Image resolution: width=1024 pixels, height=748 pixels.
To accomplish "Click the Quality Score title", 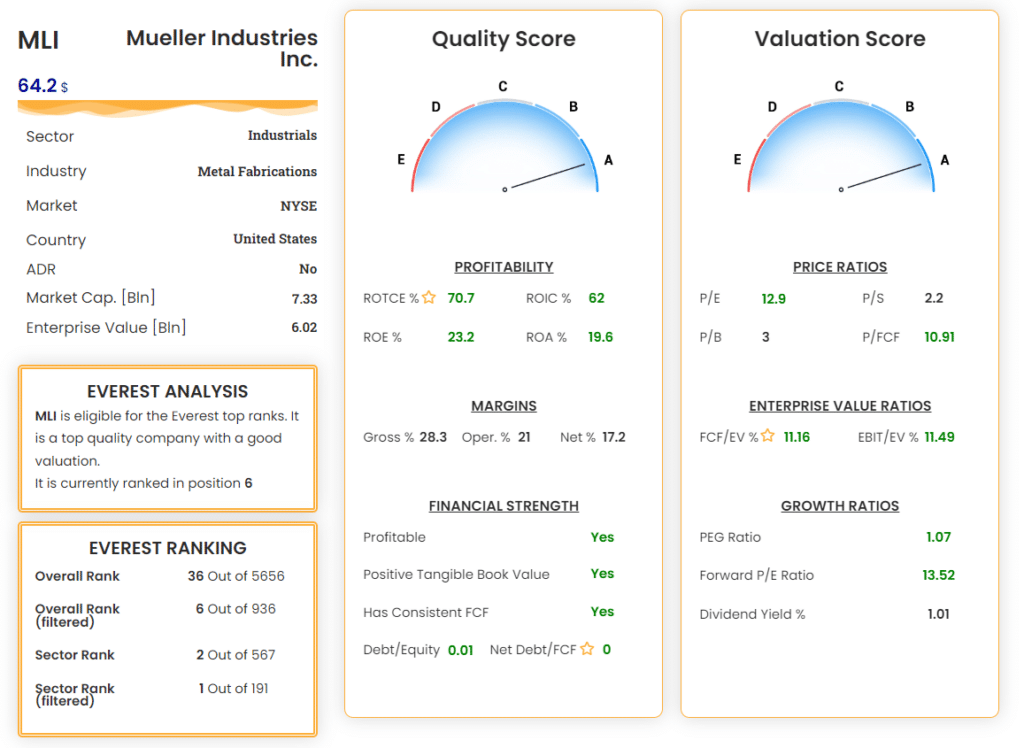I will click(504, 39).
